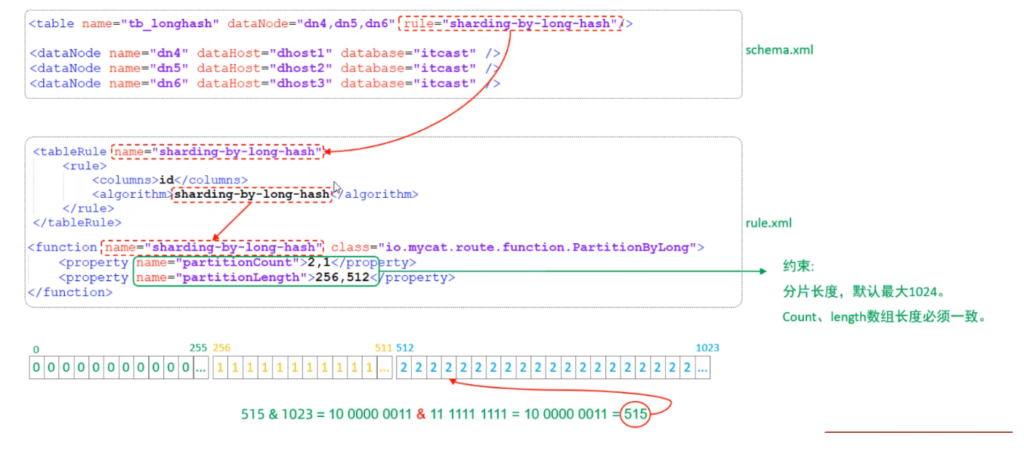
Task: Click the 1023 index label above array
Action: [707, 348]
